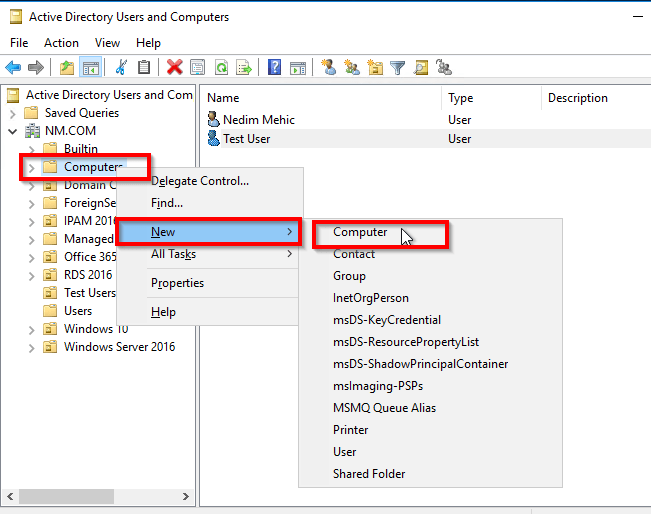Click the Find objects toolbar icon
651x514 pixels.
(x=421, y=67)
